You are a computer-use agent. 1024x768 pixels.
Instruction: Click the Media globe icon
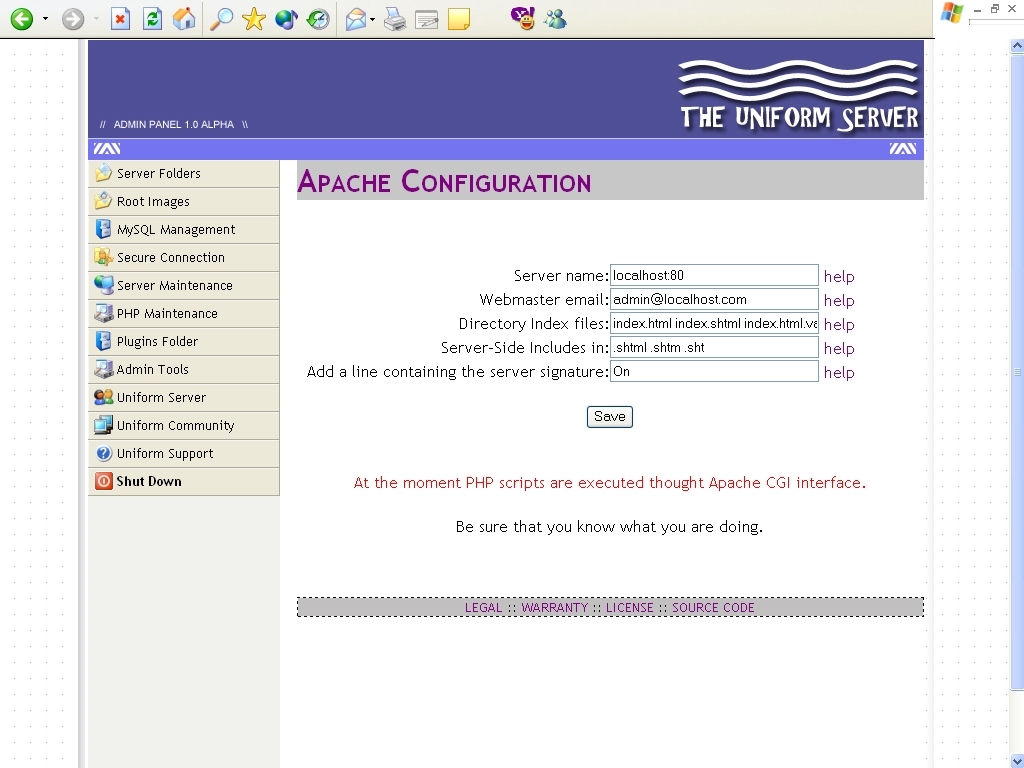point(286,19)
